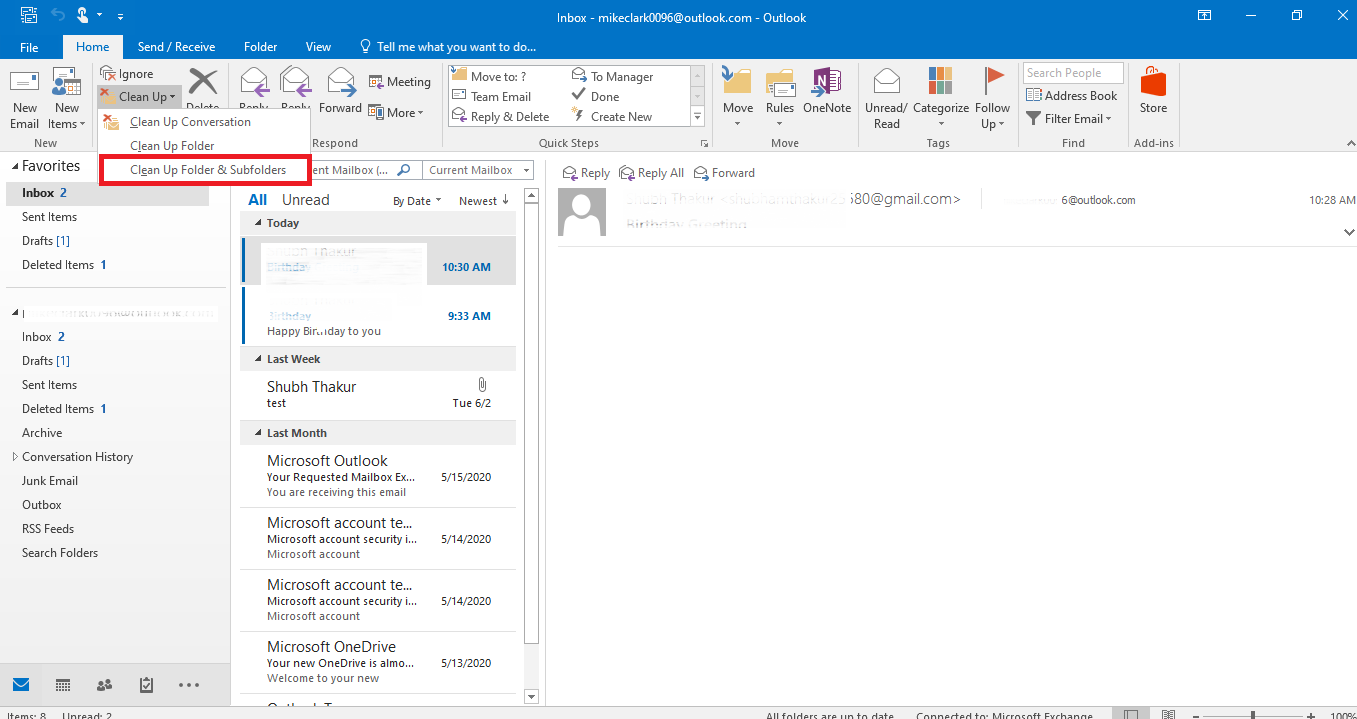
Task: Collapse the Last Week group
Action: pyautogui.click(x=258, y=359)
